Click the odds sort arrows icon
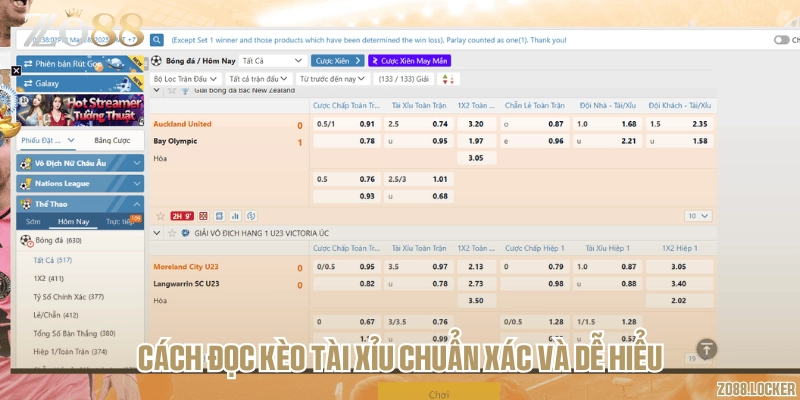Viewport: 800px width, 400px height. pos(445,78)
